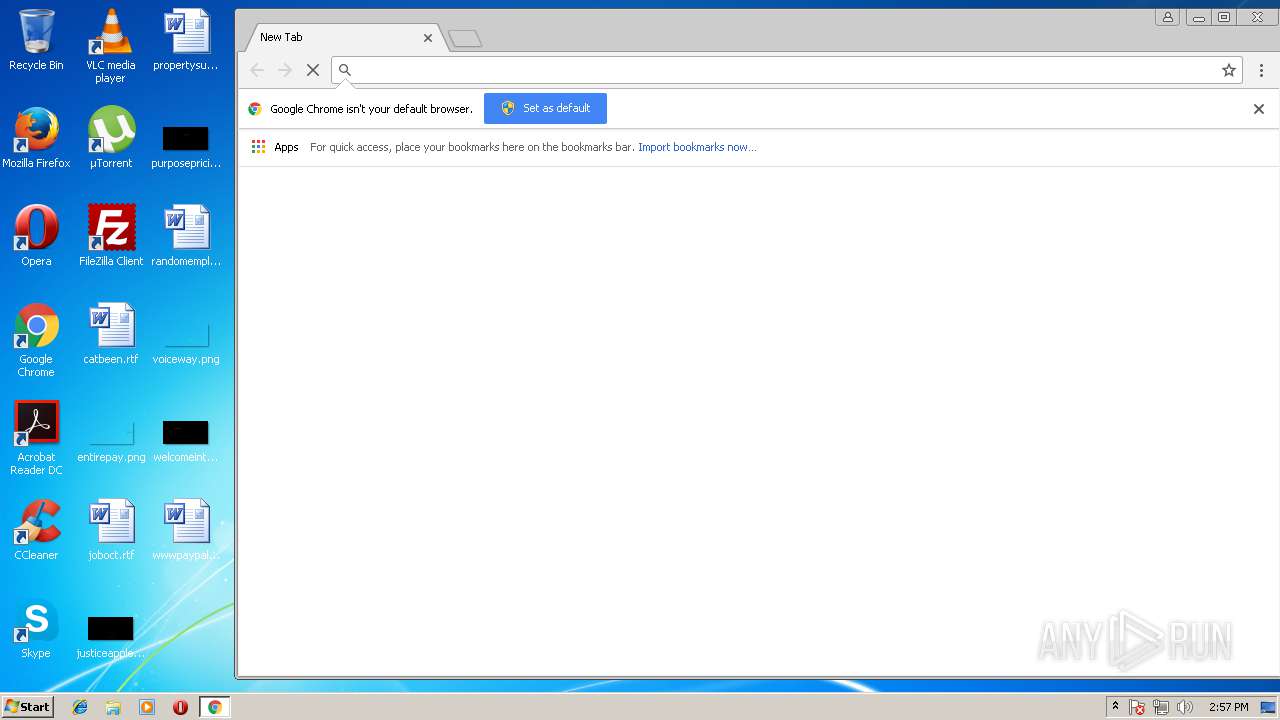Click Set as default button
The height and width of the screenshot is (720, 1280).
[545, 108]
